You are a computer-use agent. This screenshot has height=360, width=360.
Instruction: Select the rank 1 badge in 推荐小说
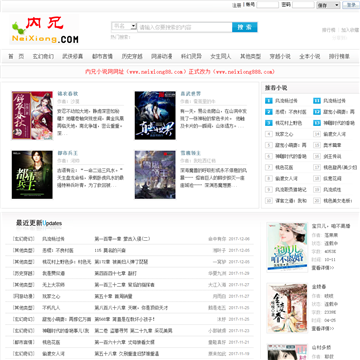269,101
